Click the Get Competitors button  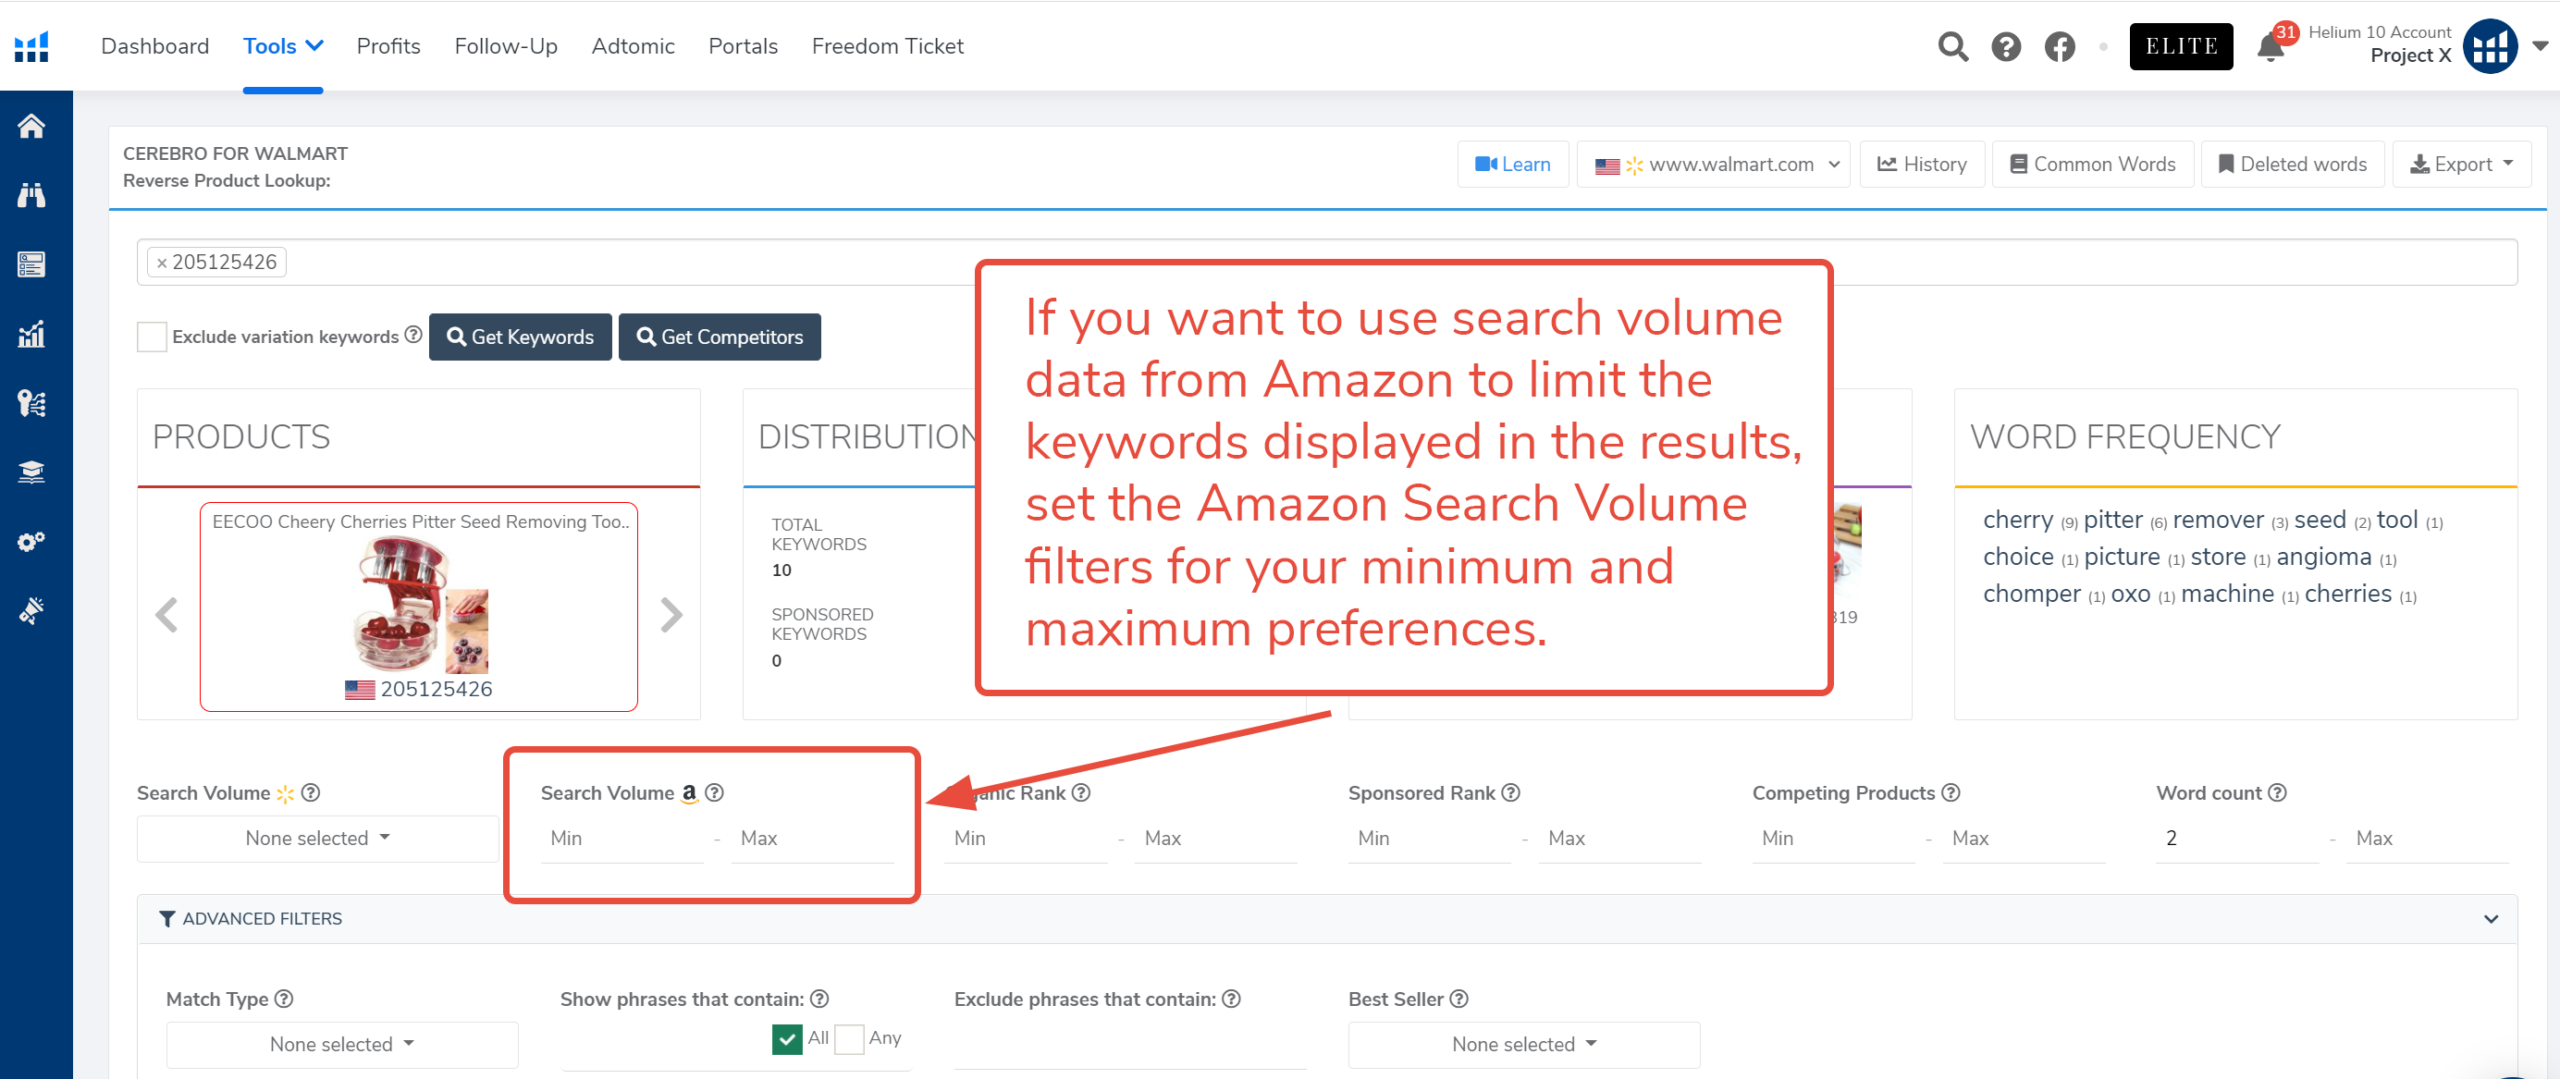coord(719,337)
